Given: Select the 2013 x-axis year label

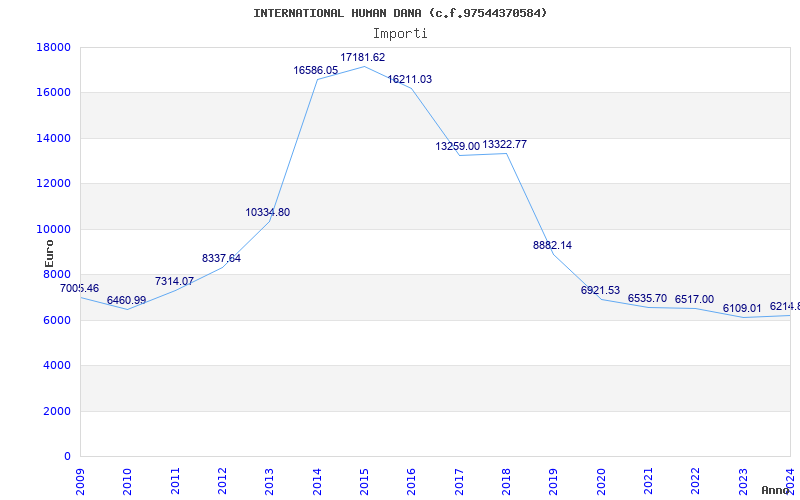Looking at the screenshot, I should (x=269, y=482).
